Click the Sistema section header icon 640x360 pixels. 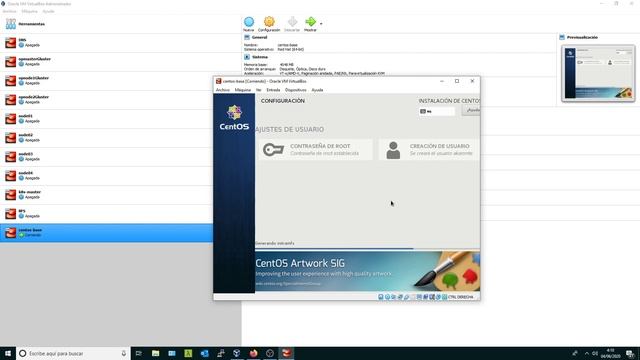tap(247, 57)
